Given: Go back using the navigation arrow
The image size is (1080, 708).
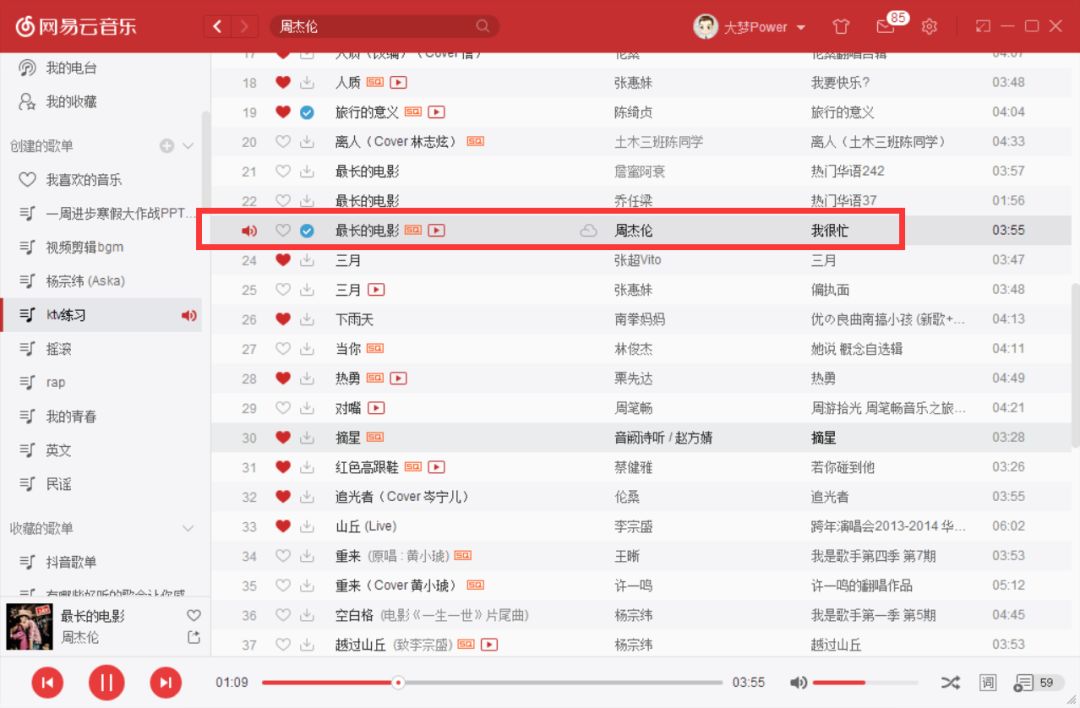Looking at the screenshot, I should [x=218, y=26].
